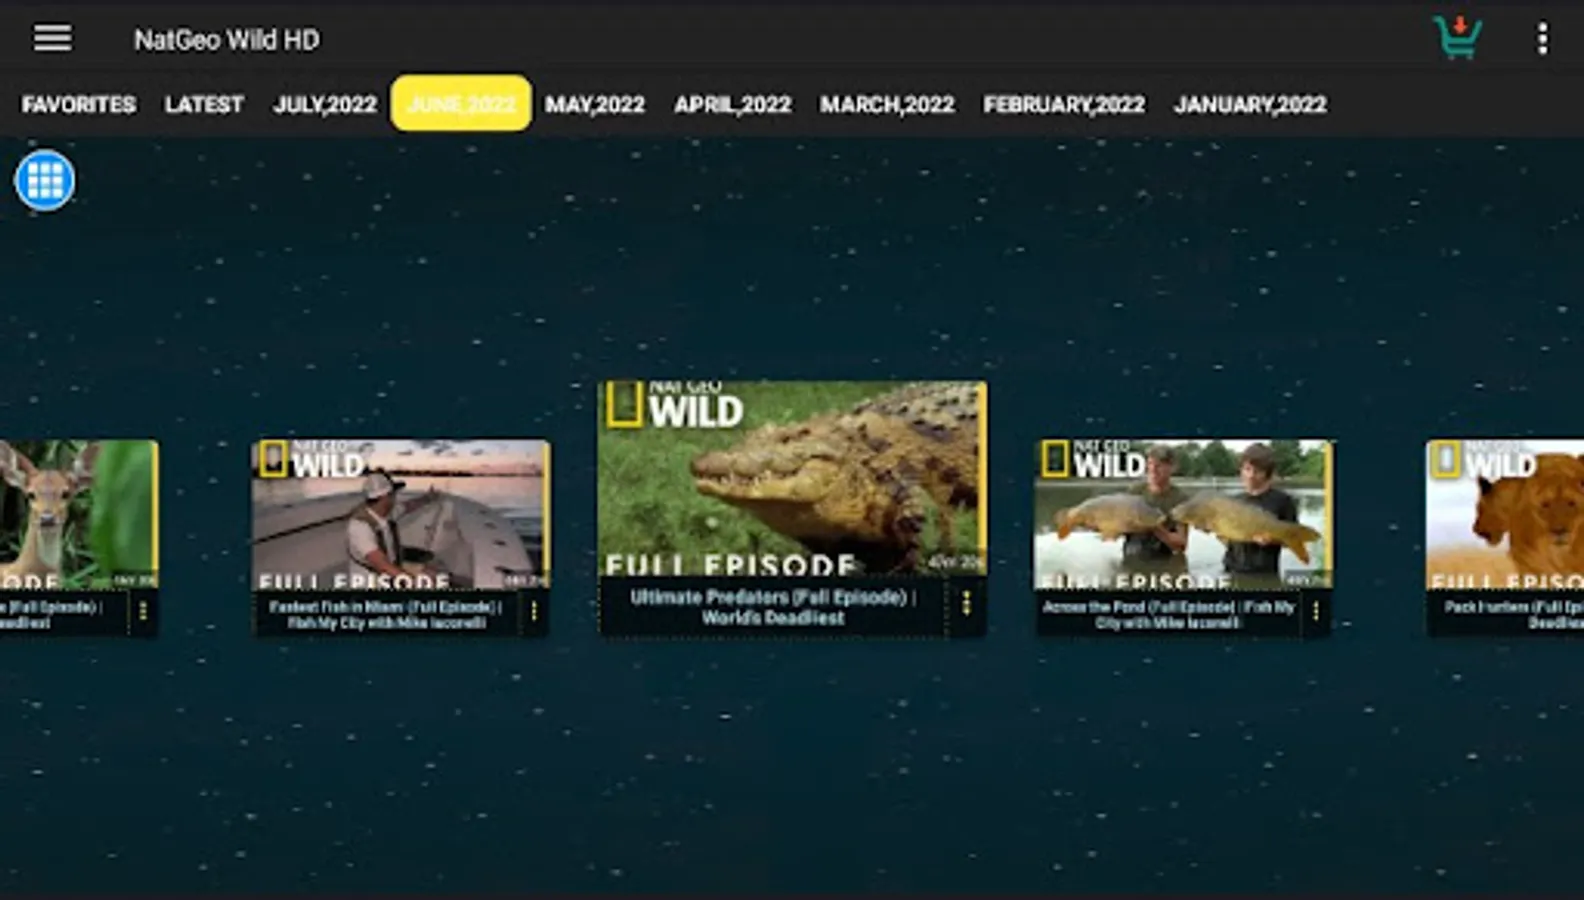Select the JANUARY,2022 tab
The height and width of the screenshot is (900, 1584).
pos(1251,104)
